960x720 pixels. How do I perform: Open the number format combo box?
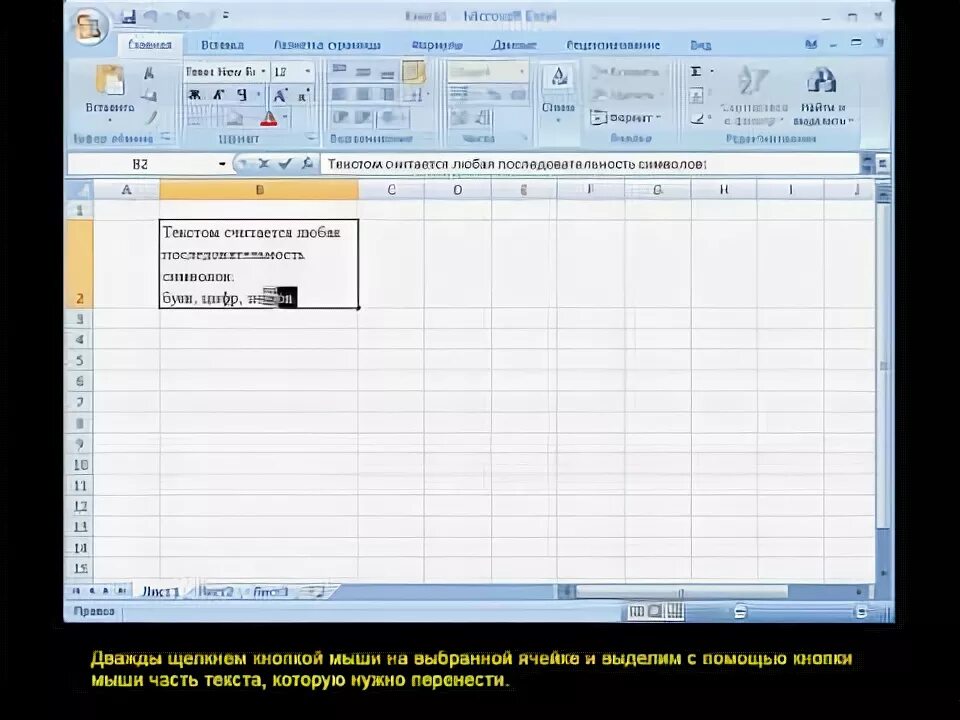pos(487,72)
